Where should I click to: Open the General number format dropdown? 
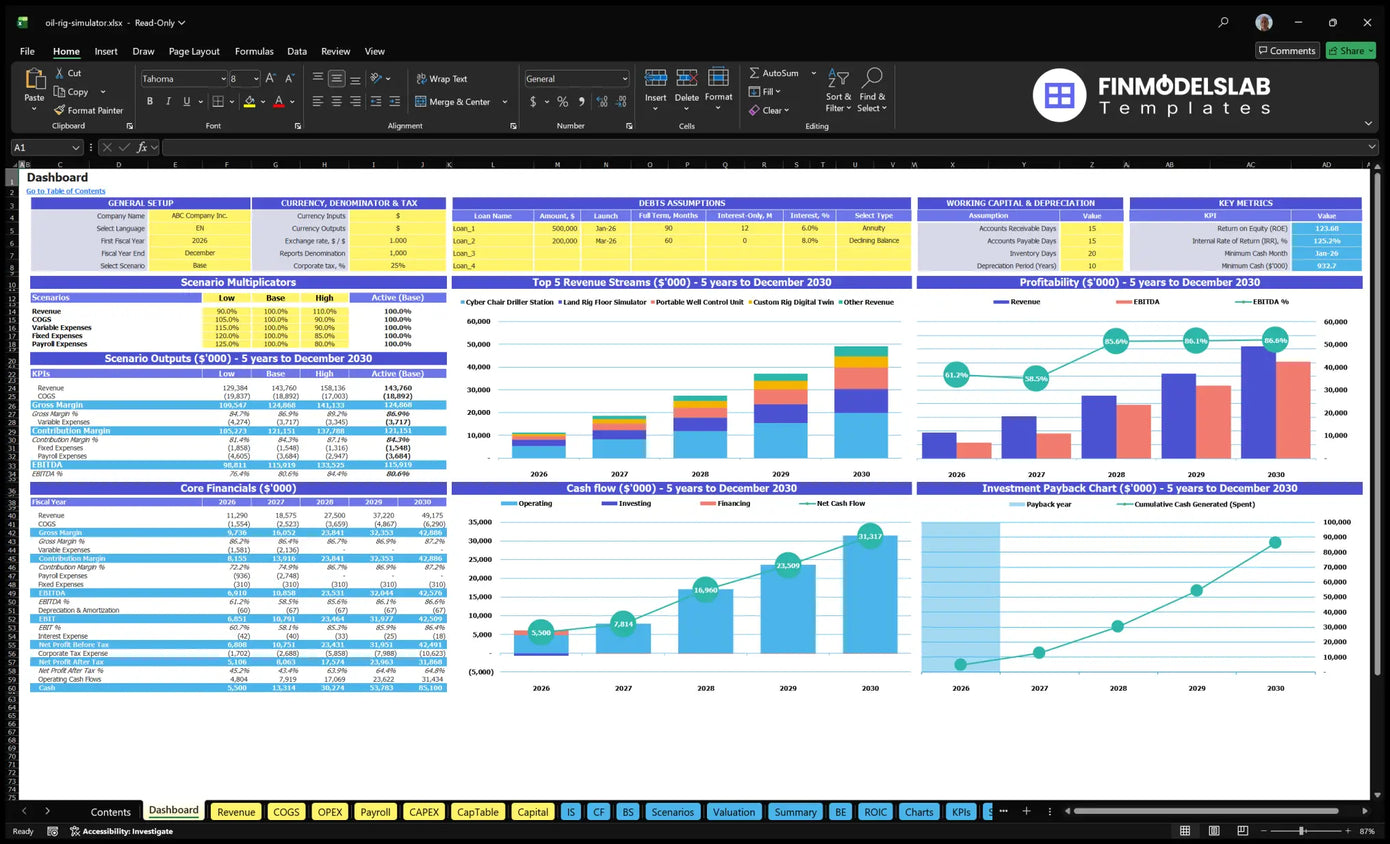[625, 78]
